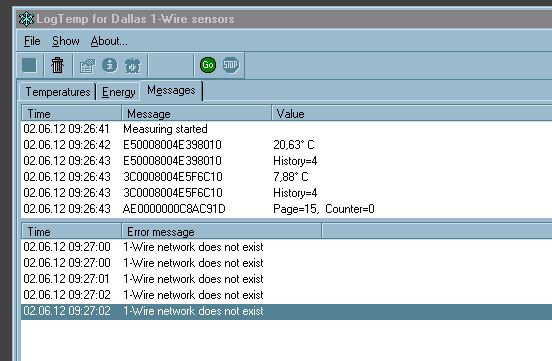Screen dimensions: 552x361
Task: Select E50008004E398010 row with History=4
Action: [287, 161]
